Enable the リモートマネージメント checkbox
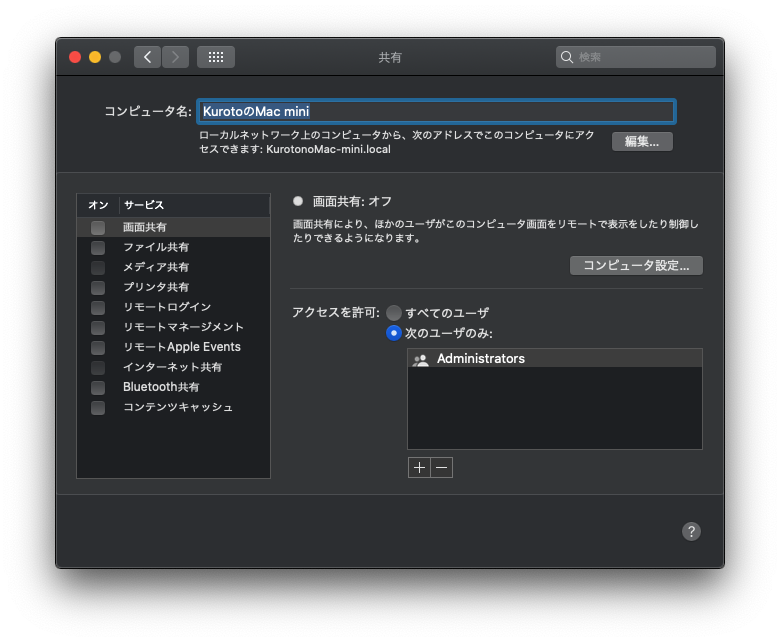Screen dimensions: 780x642 (98, 328)
